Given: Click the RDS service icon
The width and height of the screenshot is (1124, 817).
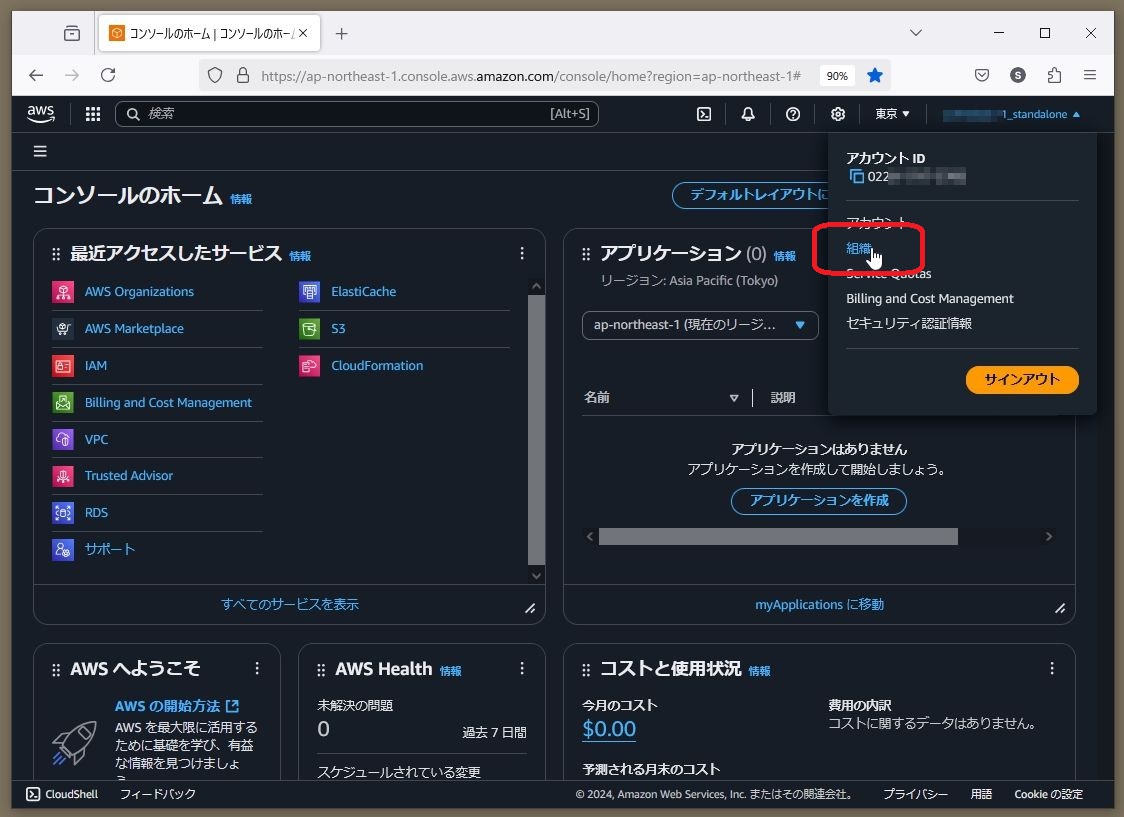Looking at the screenshot, I should tap(63, 512).
